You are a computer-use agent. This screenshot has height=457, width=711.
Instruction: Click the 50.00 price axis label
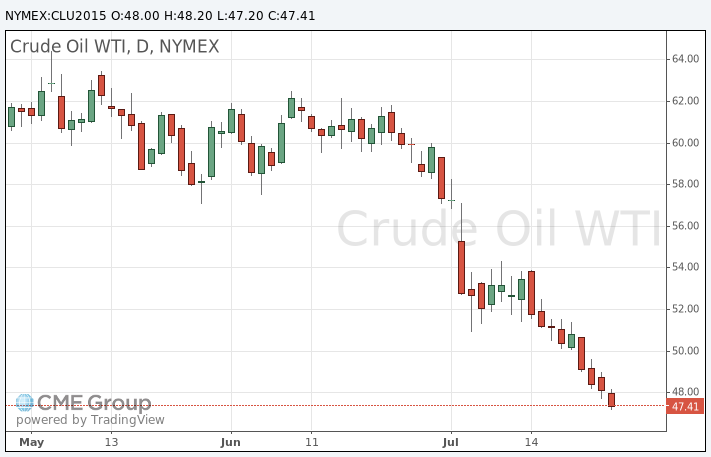click(x=685, y=351)
